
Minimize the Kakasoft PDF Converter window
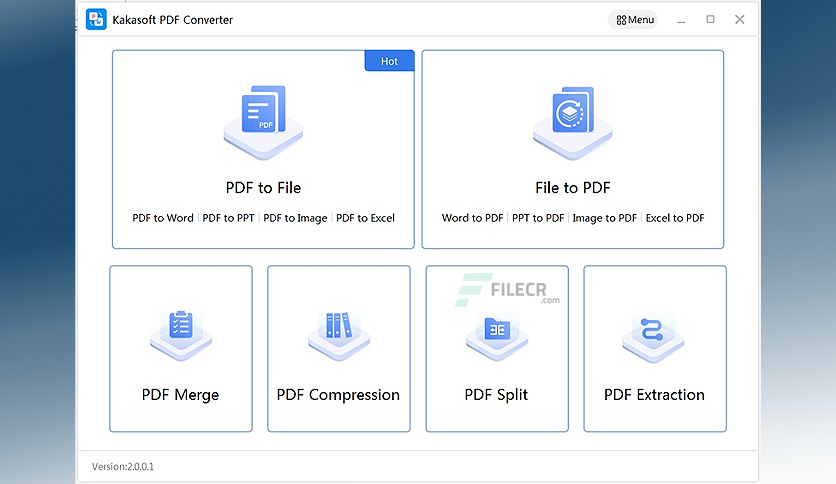pos(681,20)
